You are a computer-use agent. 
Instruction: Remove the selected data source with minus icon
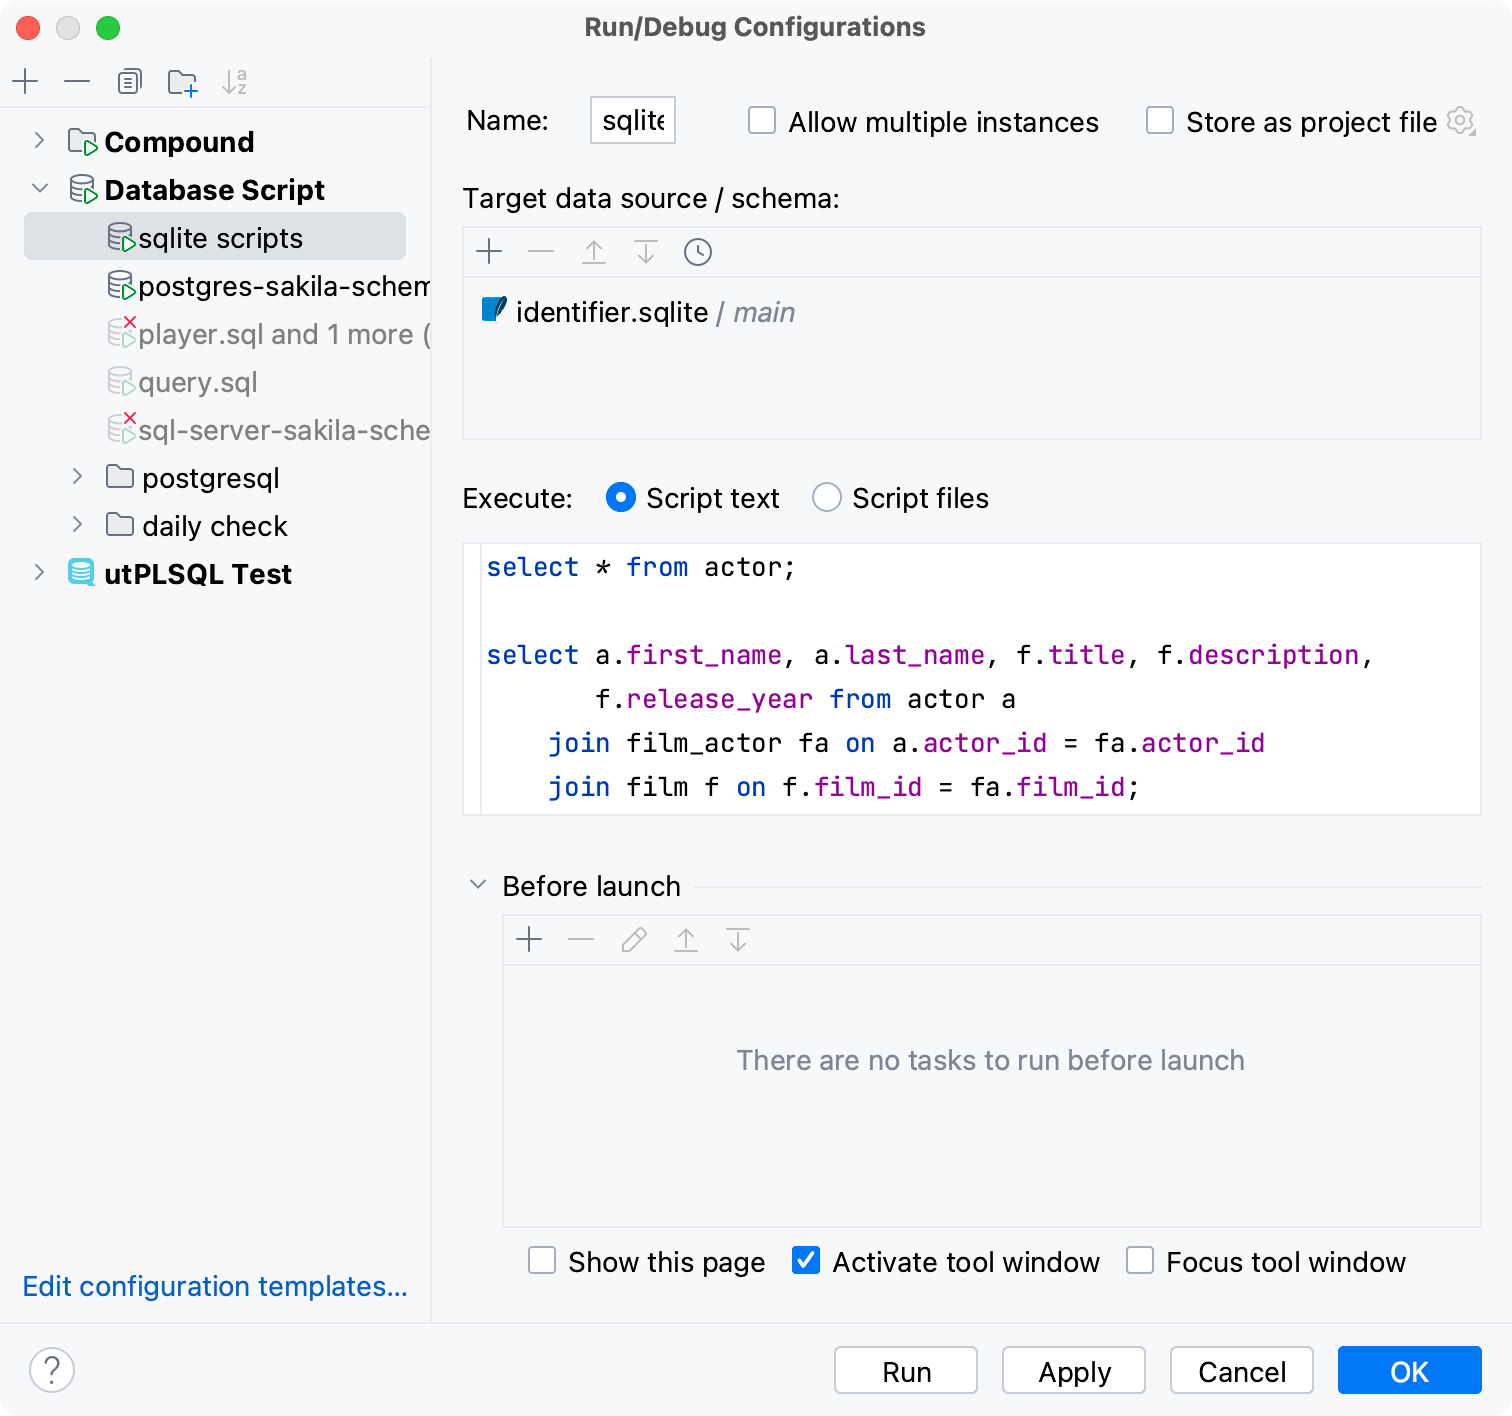click(x=541, y=252)
